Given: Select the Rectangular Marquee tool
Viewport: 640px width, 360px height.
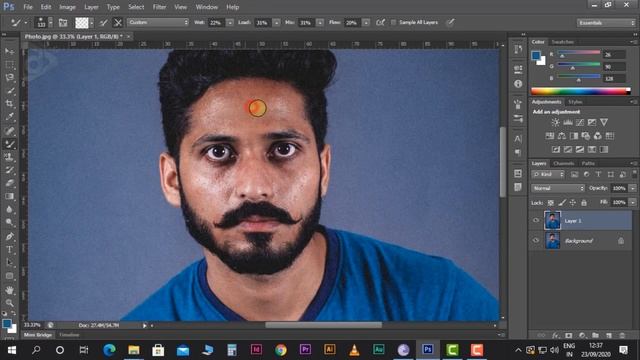Looking at the screenshot, I should (9, 64).
